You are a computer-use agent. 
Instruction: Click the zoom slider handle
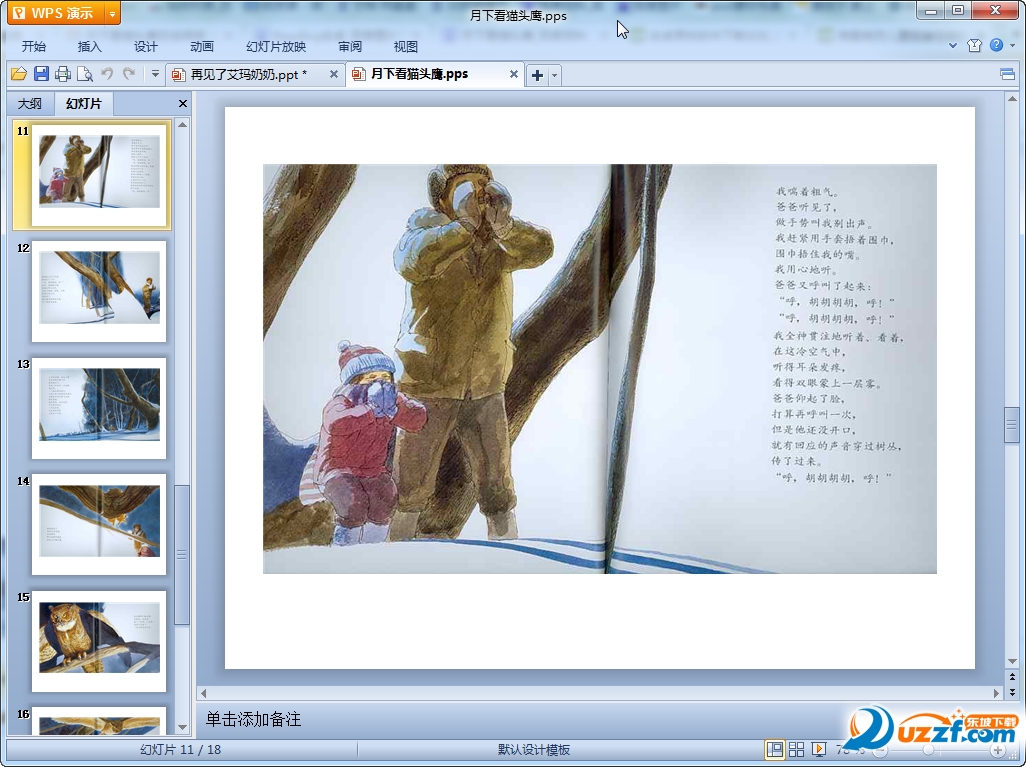pos(929,750)
